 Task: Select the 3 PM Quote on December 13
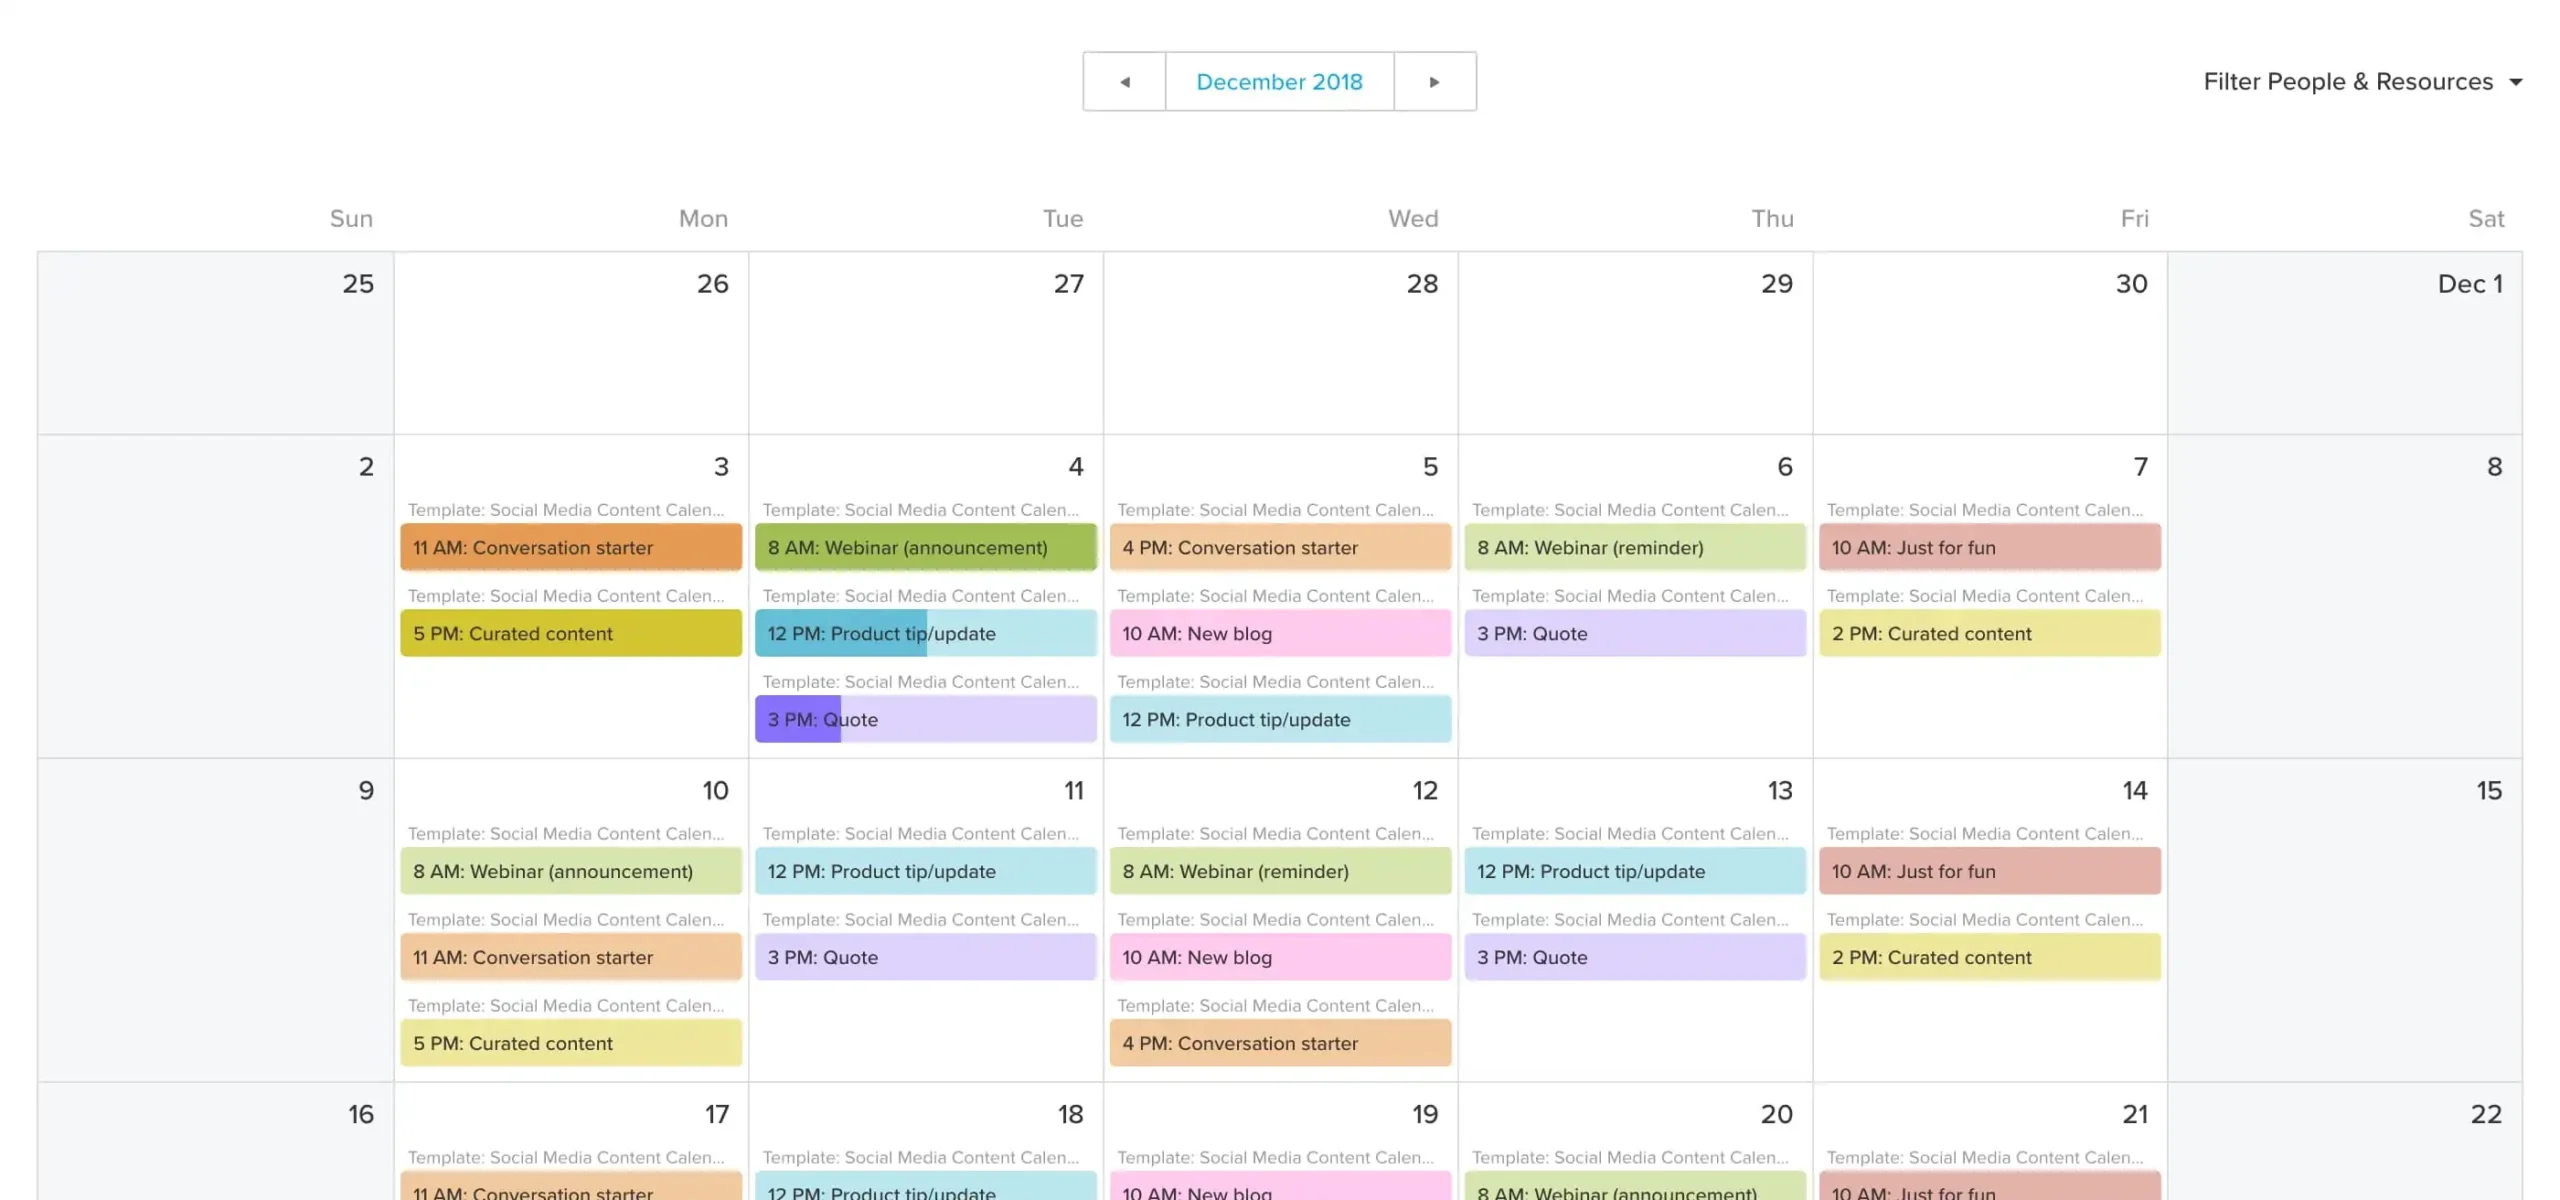point(1635,957)
